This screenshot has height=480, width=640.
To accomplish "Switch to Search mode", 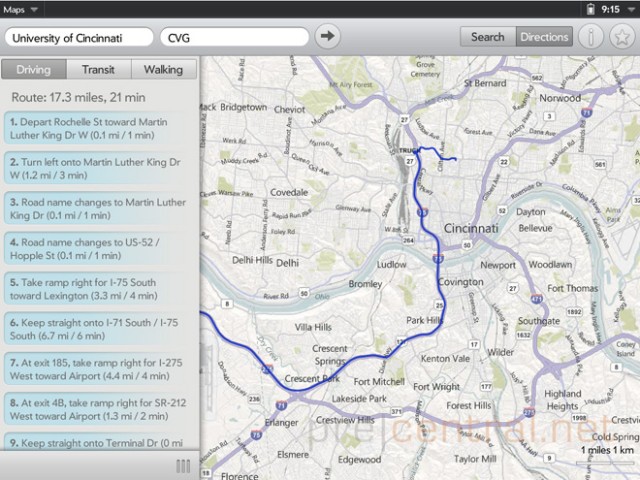I will coord(488,37).
